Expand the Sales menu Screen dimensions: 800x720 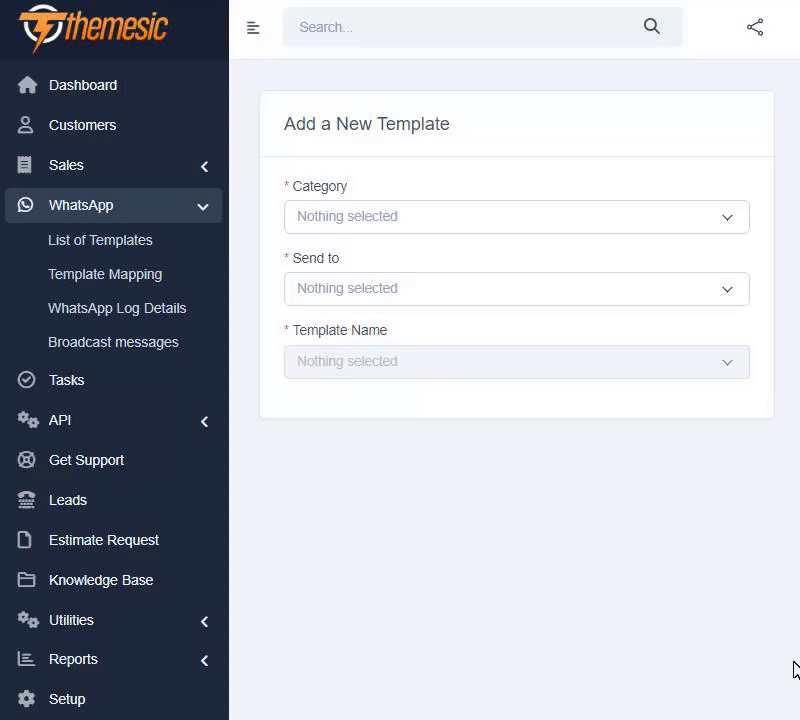203,166
